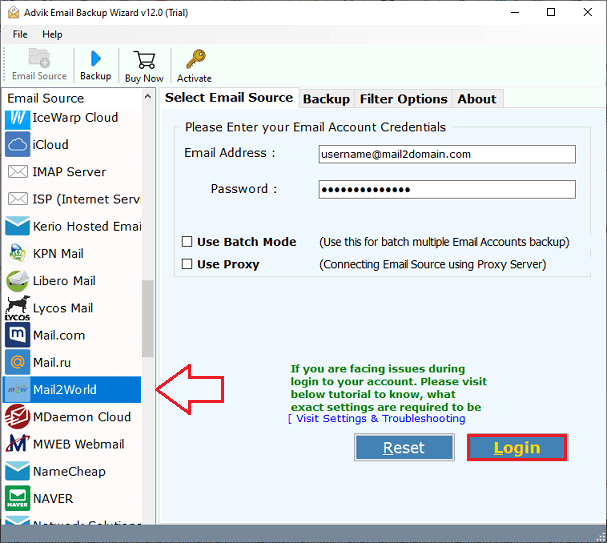Collapse Email Source list with up arrow

coord(147,97)
